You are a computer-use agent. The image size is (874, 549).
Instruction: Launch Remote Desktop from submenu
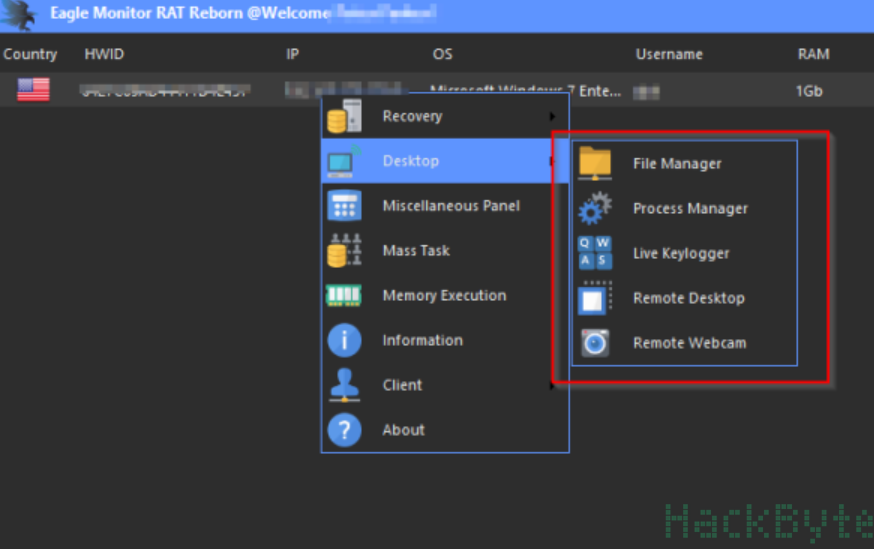tap(684, 298)
